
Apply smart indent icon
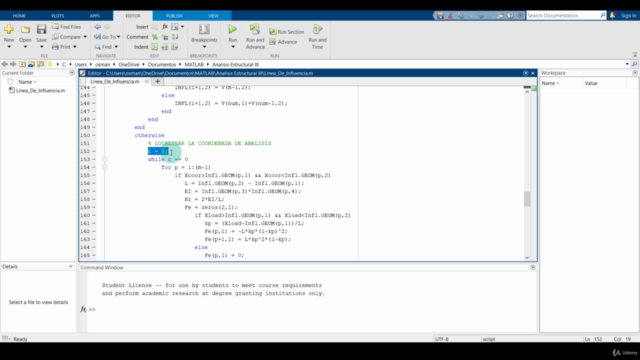[x=155, y=47]
